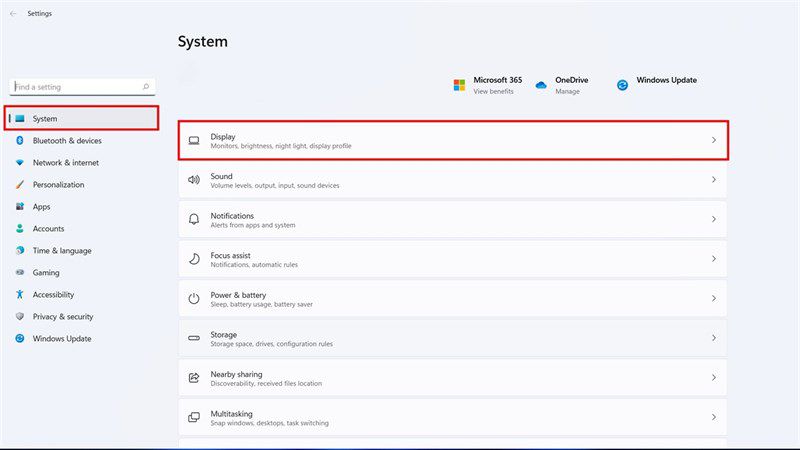Expand the Storage row chevron

(x=714, y=338)
